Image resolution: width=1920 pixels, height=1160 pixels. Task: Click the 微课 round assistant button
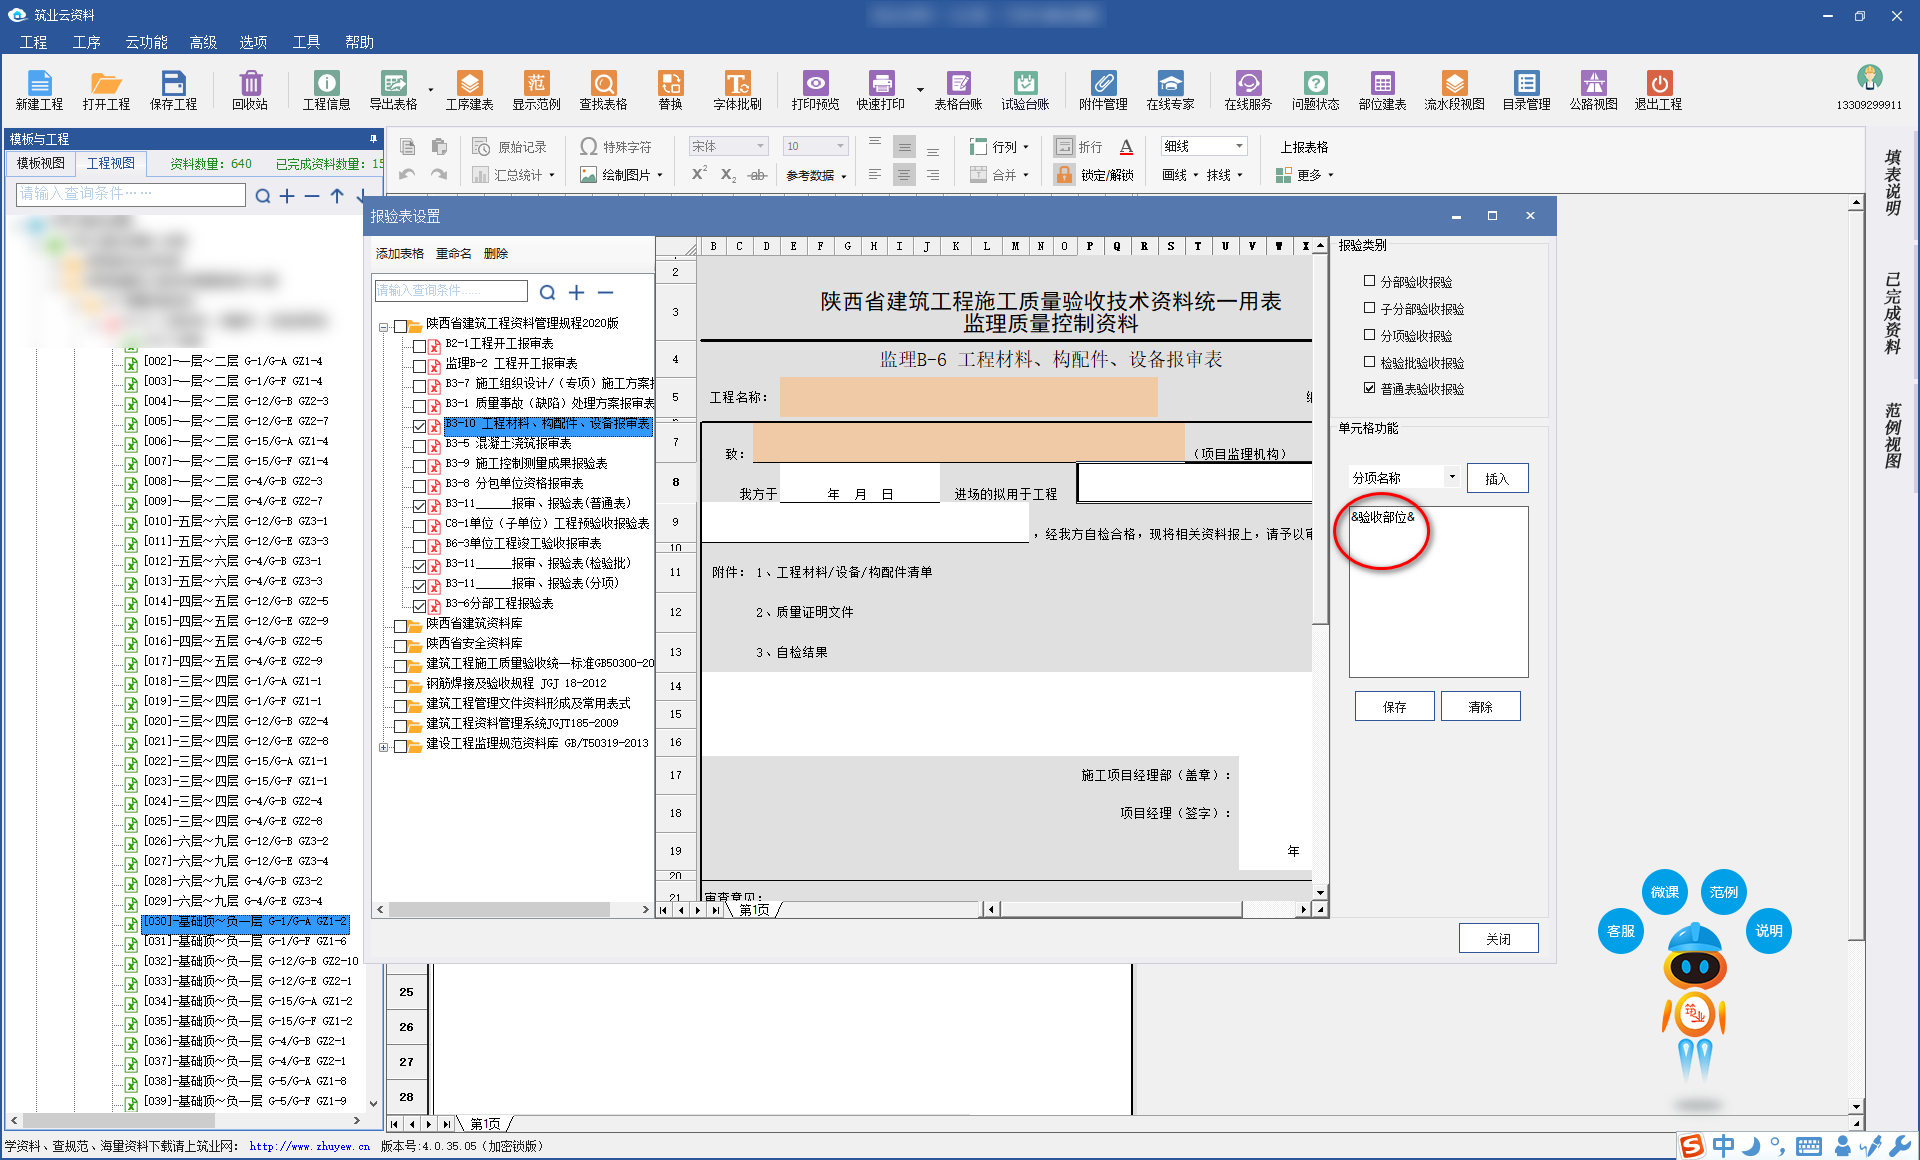point(1664,891)
